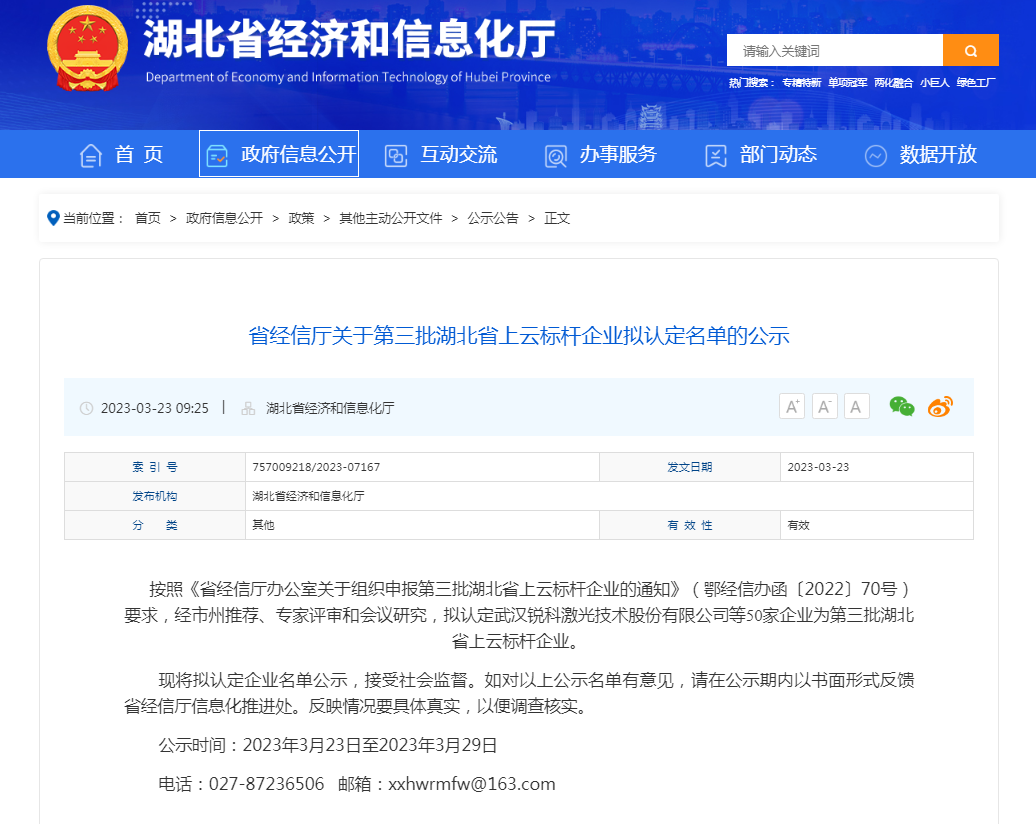Image resolution: width=1036 pixels, height=824 pixels.
Task: Click hot search term 绿色工厂
Action: (x=976, y=82)
